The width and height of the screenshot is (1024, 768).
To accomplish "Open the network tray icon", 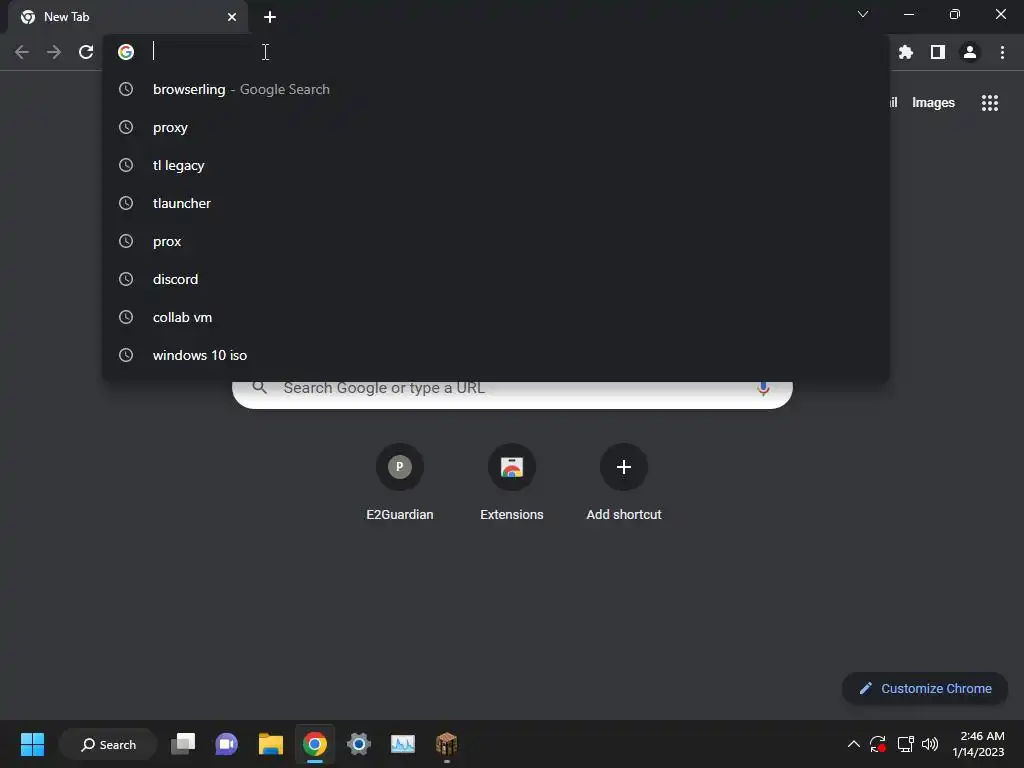I will coord(905,744).
